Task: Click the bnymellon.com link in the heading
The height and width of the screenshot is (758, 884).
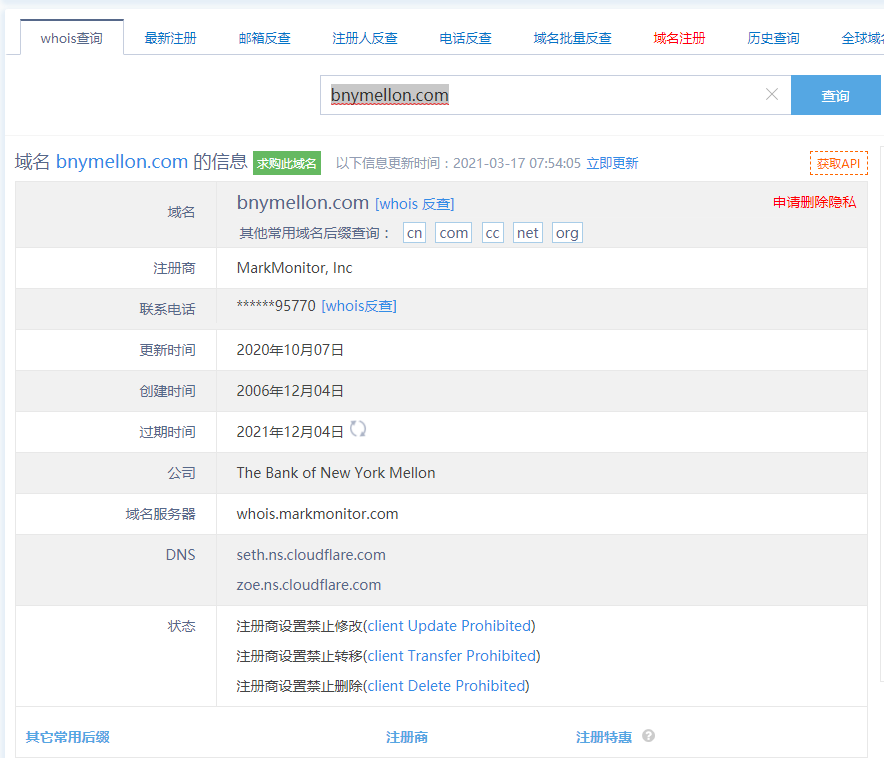Action: [x=122, y=162]
